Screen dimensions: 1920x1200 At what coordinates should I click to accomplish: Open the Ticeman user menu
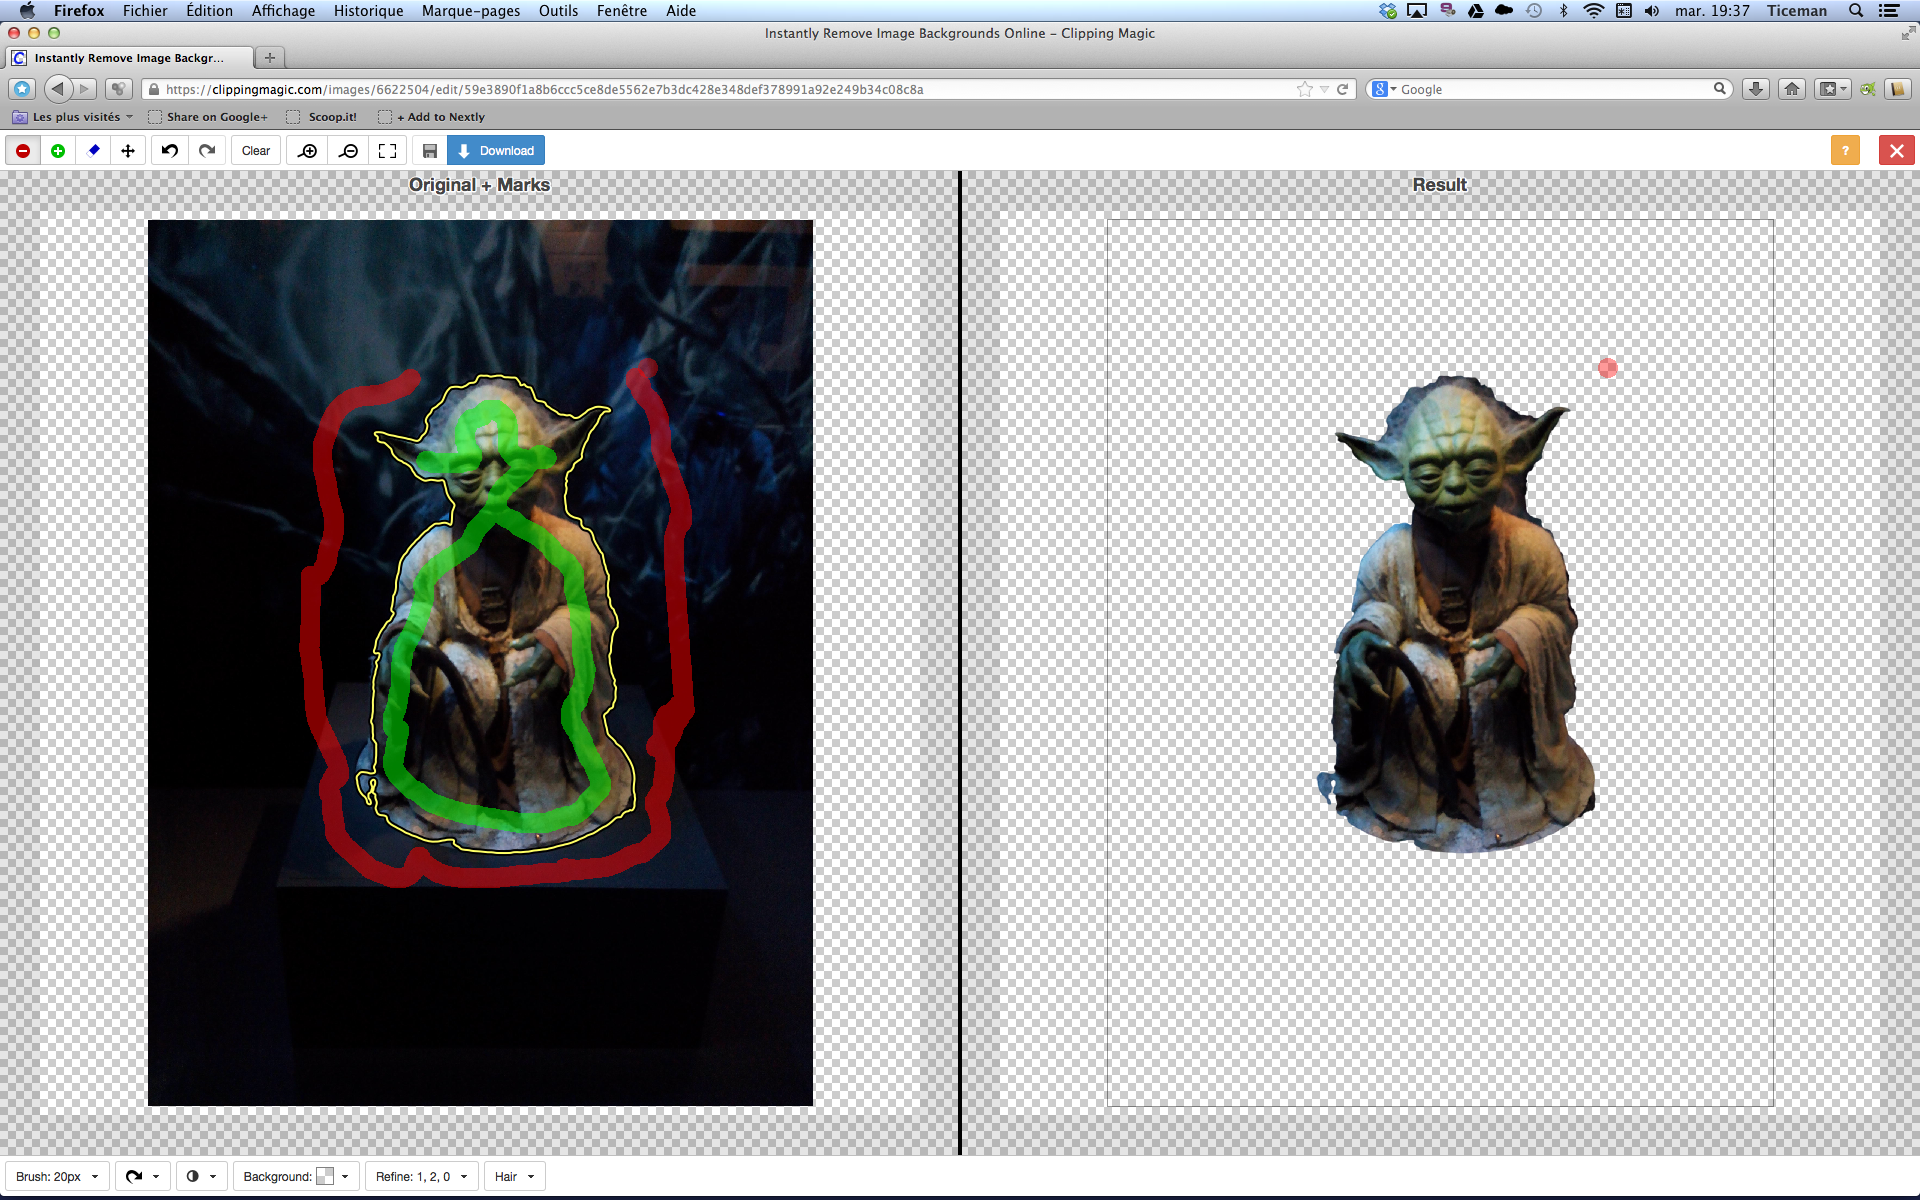click(x=1796, y=11)
